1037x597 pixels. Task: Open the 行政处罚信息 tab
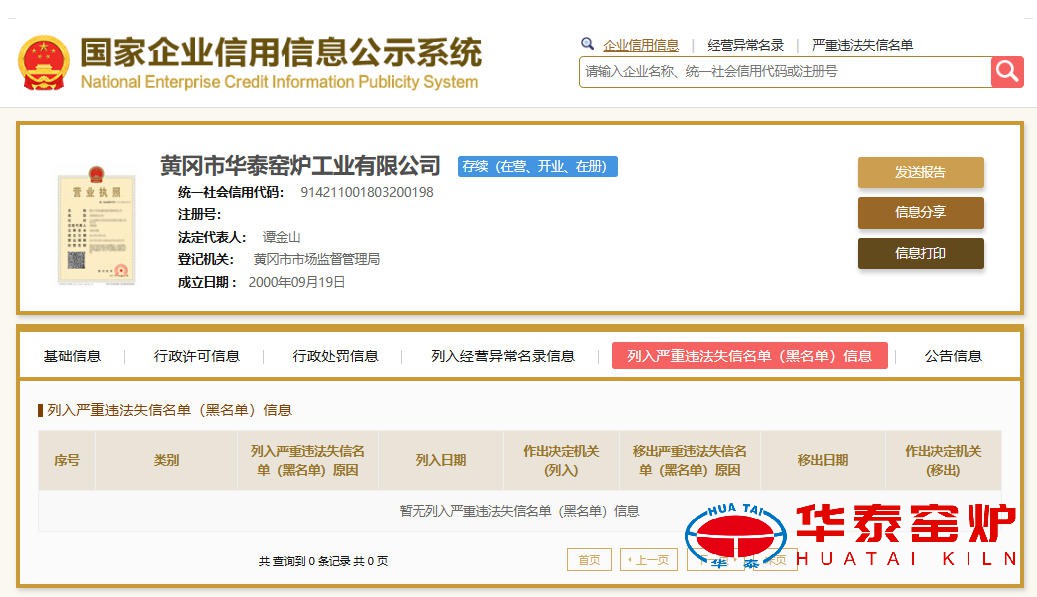coord(335,356)
